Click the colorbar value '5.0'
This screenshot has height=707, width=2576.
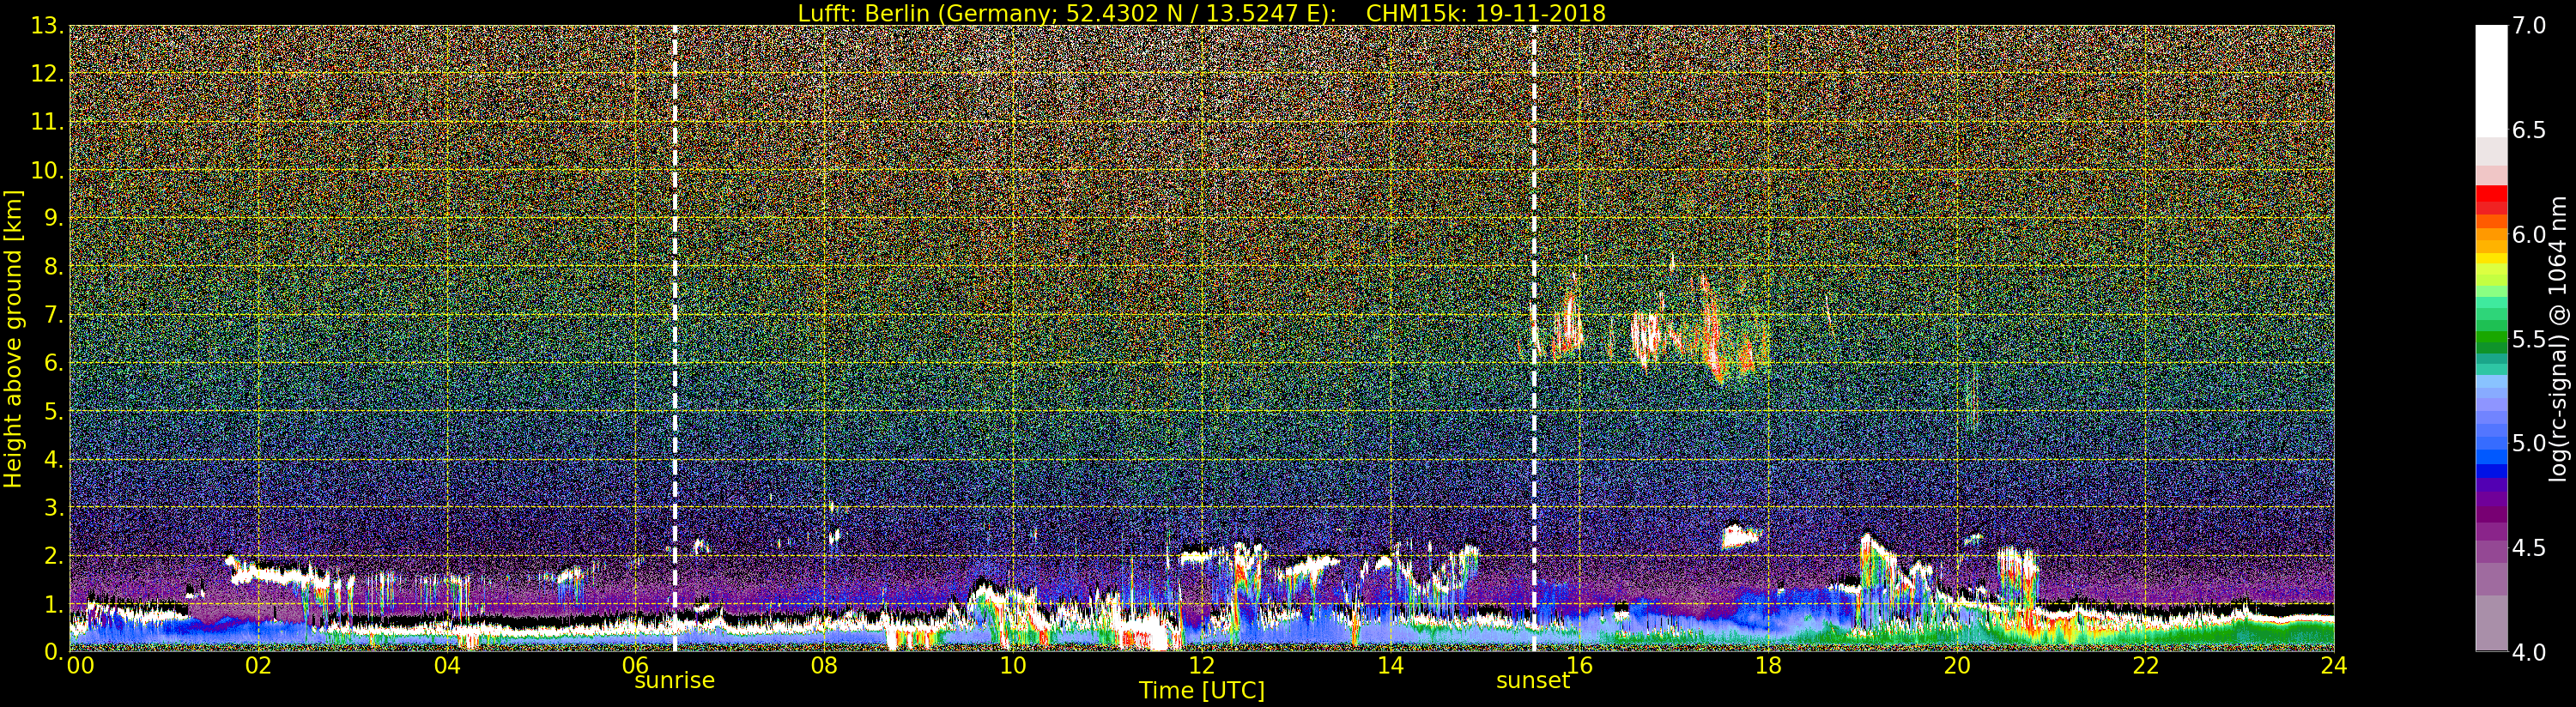(2529, 443)
